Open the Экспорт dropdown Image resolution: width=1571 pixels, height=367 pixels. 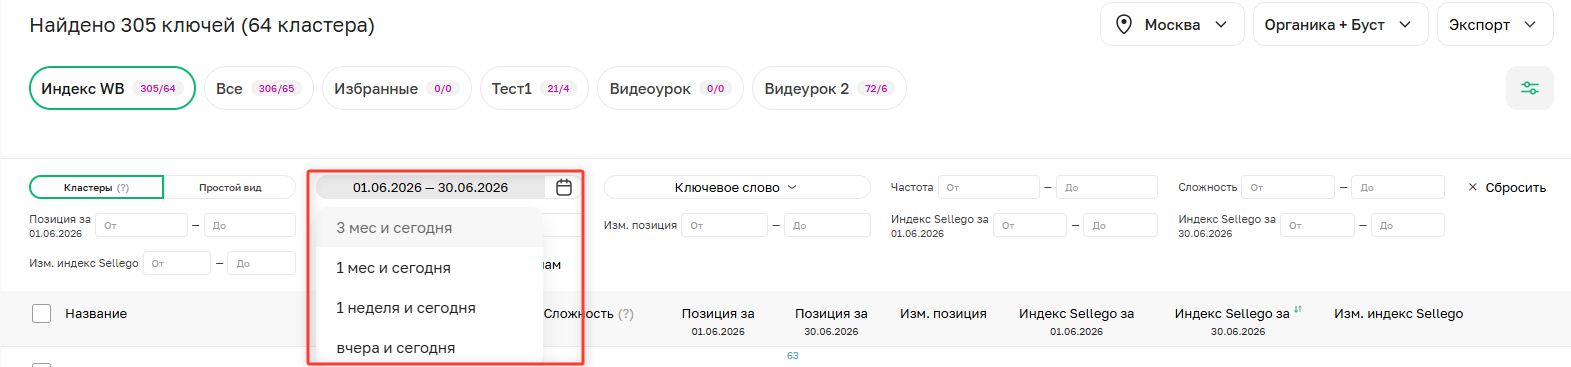click(x=1494, y=25)
